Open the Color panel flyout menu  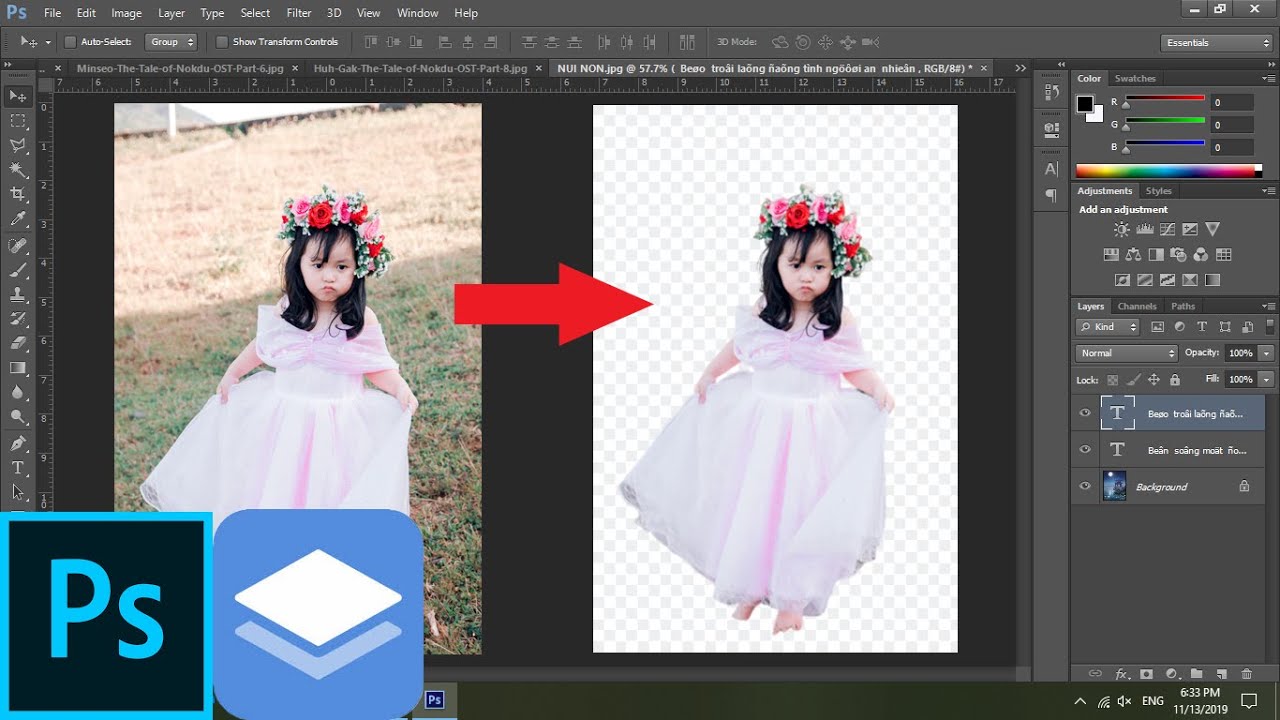(x=1268, y=78)
